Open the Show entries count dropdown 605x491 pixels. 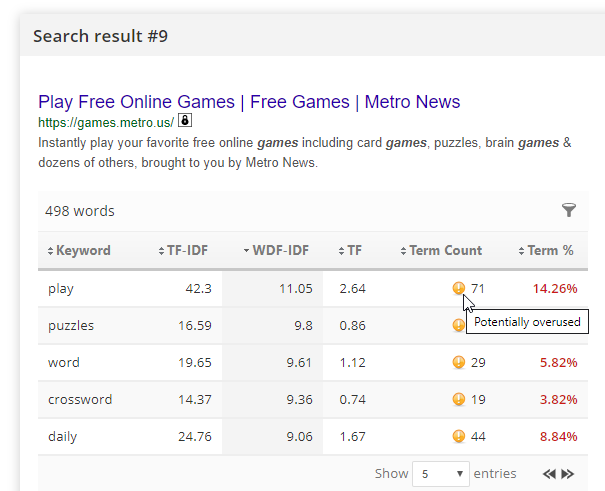pos(442,474)
